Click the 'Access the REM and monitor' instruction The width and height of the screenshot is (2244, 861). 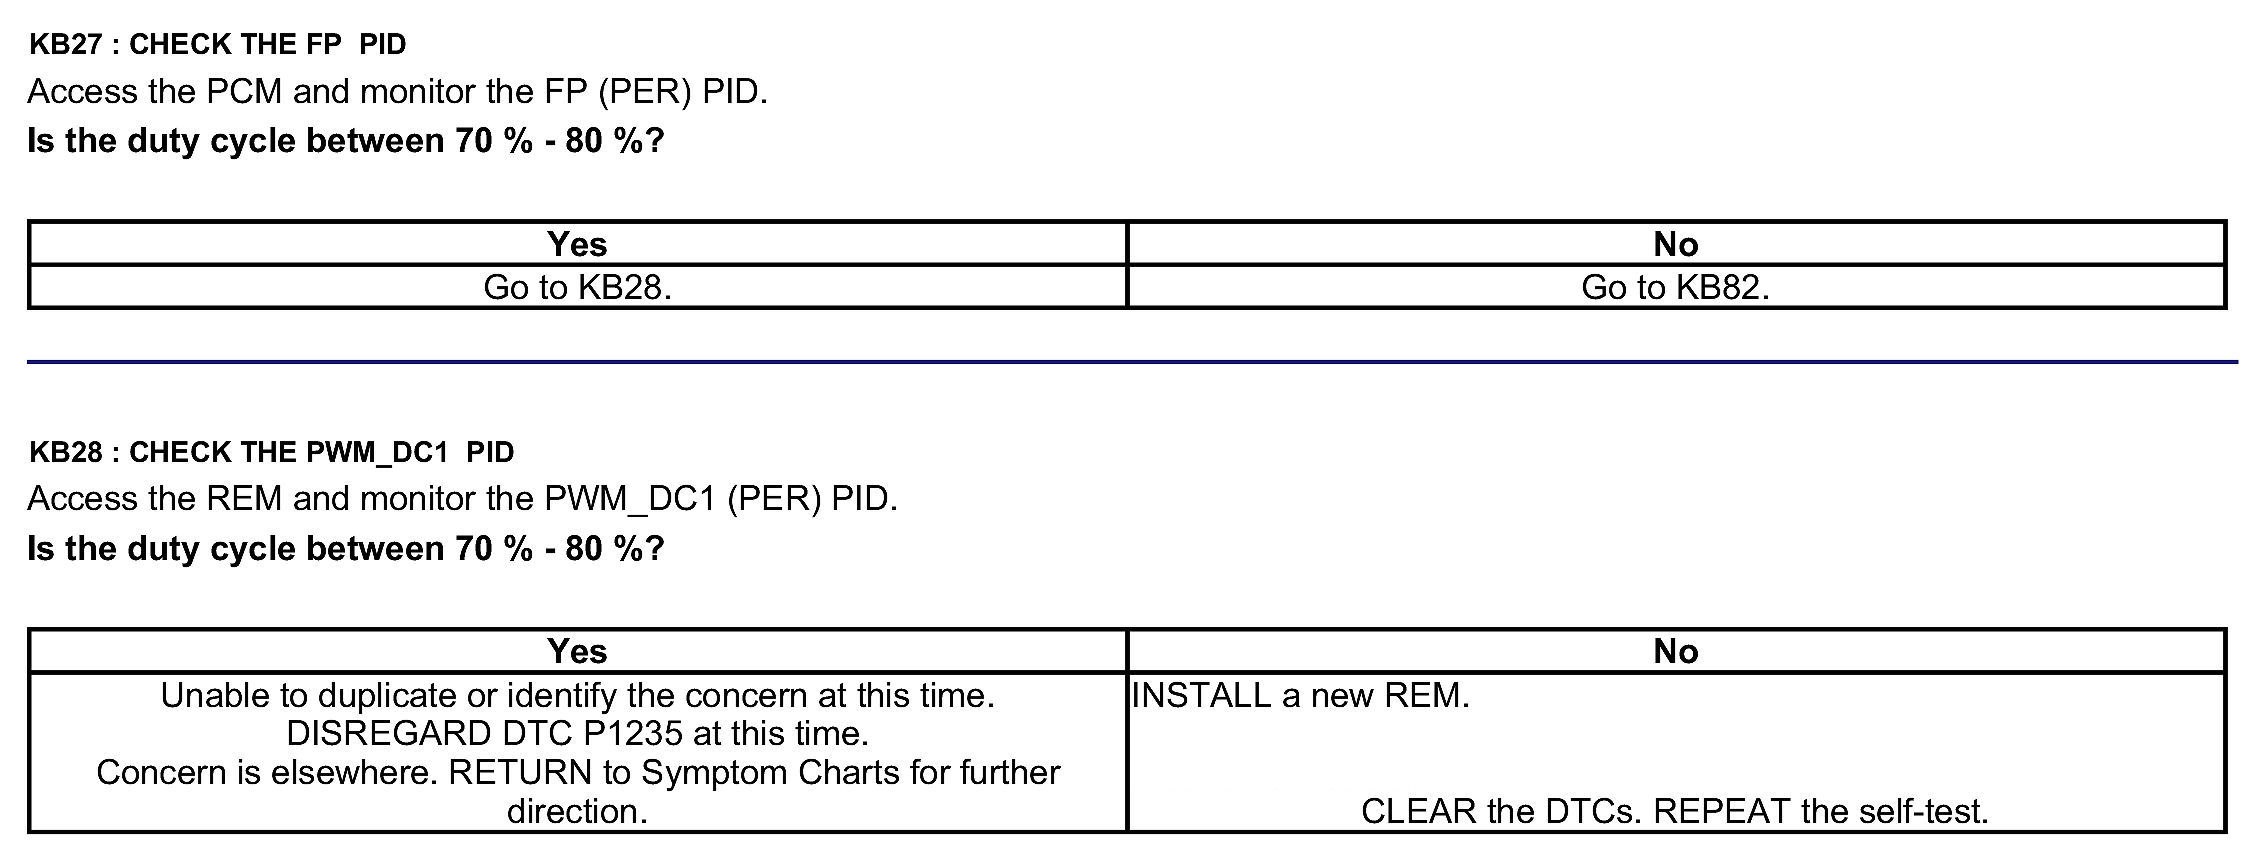pyautogui.click(x=462, y=499)
